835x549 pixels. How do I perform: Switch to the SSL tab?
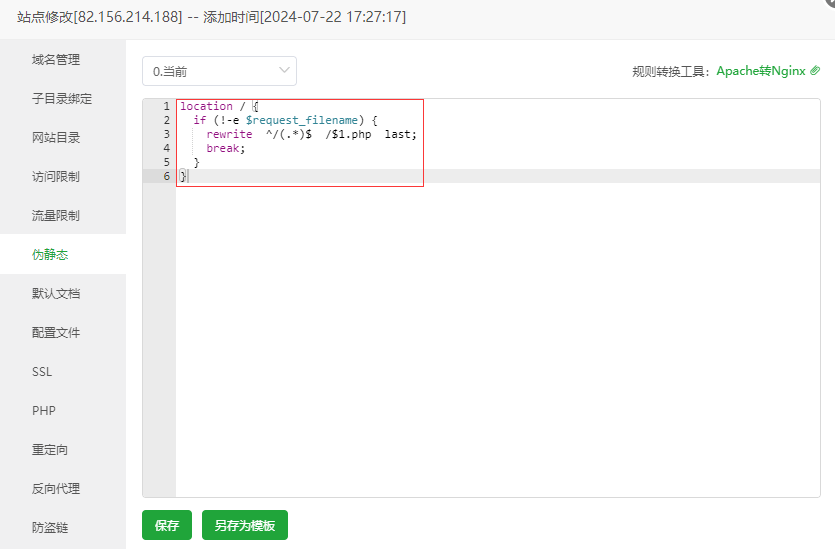click(42, 372)
